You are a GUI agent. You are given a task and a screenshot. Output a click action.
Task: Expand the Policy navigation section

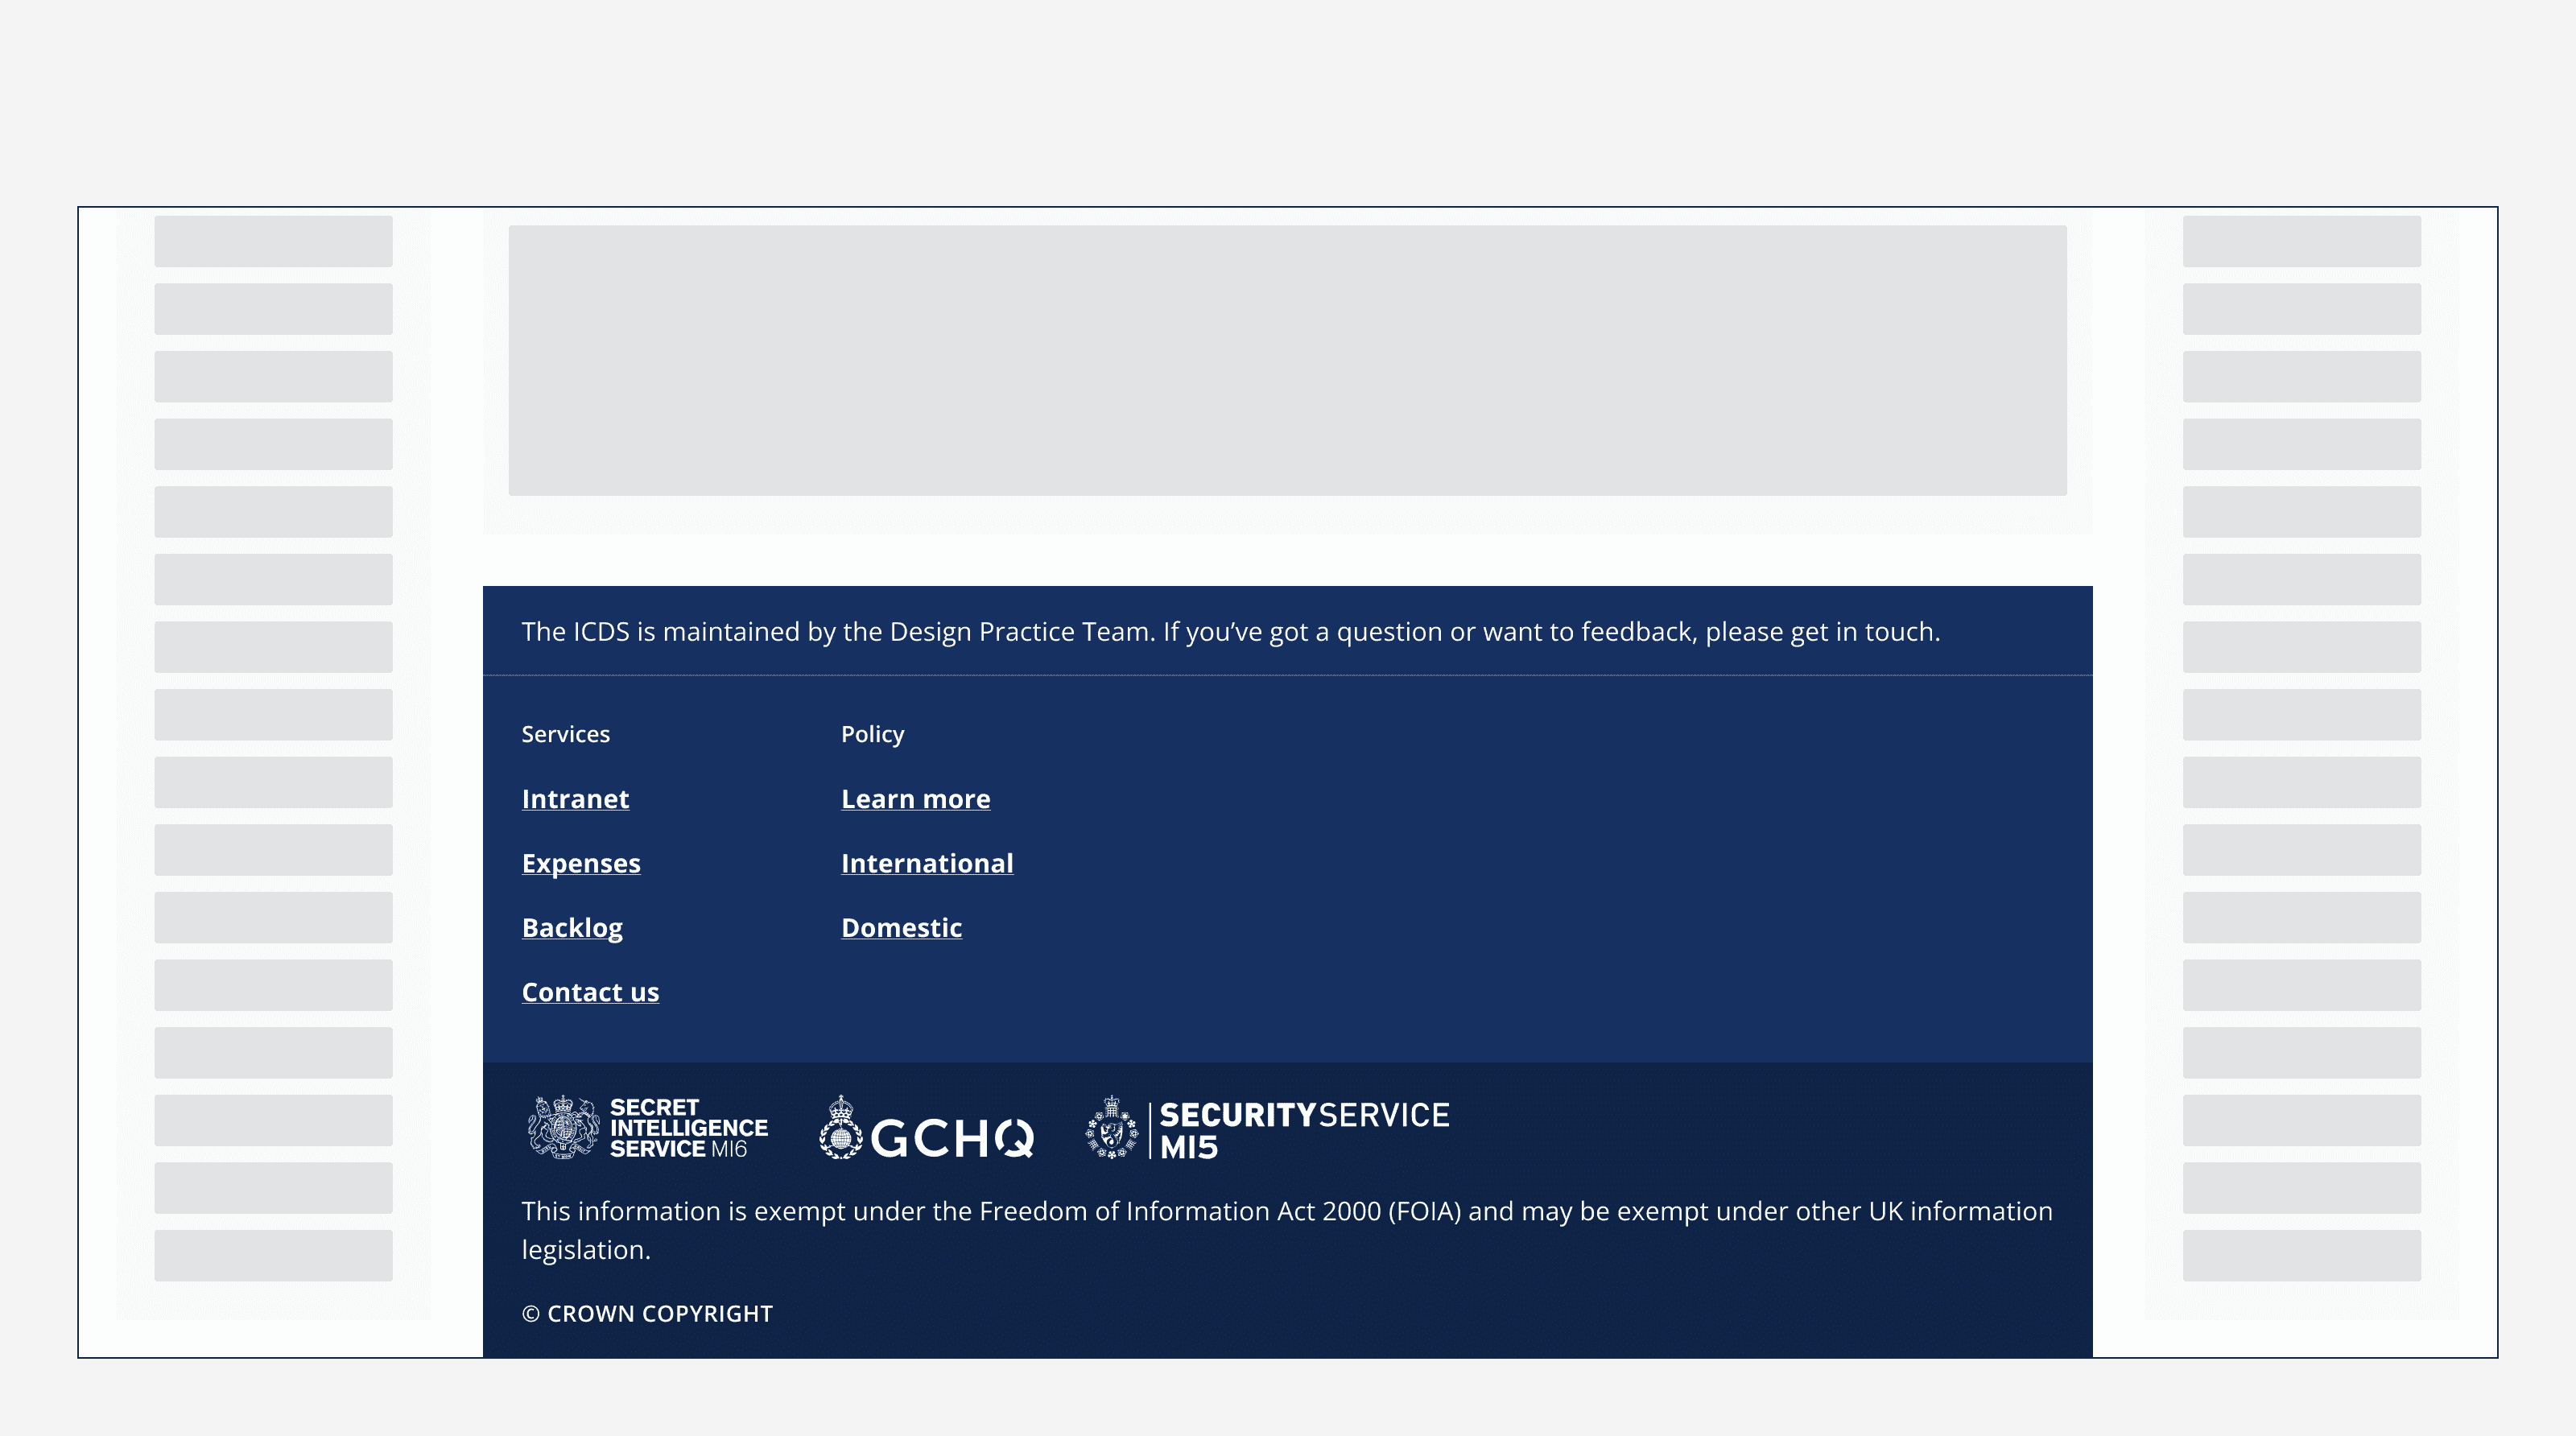click(x=873, y=732)
